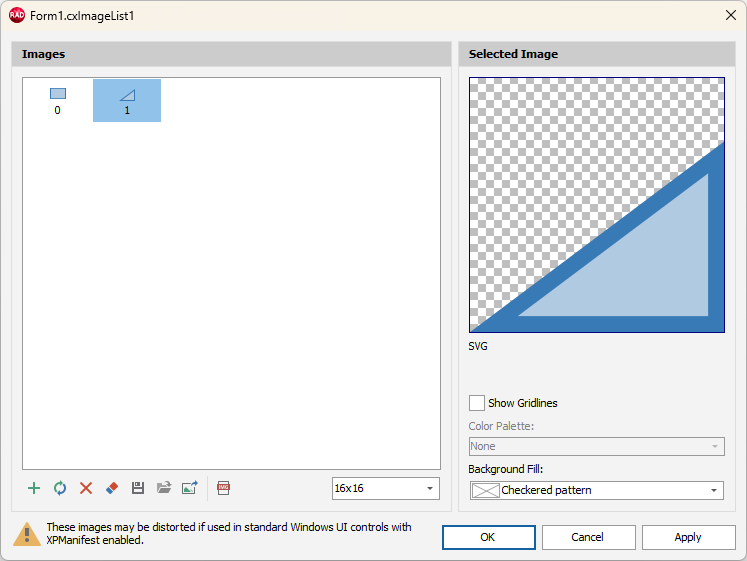Click the eraser Clear images icon
Image resolution: width=747 pixels, height=561 pixels.
[x=112, y=488]
